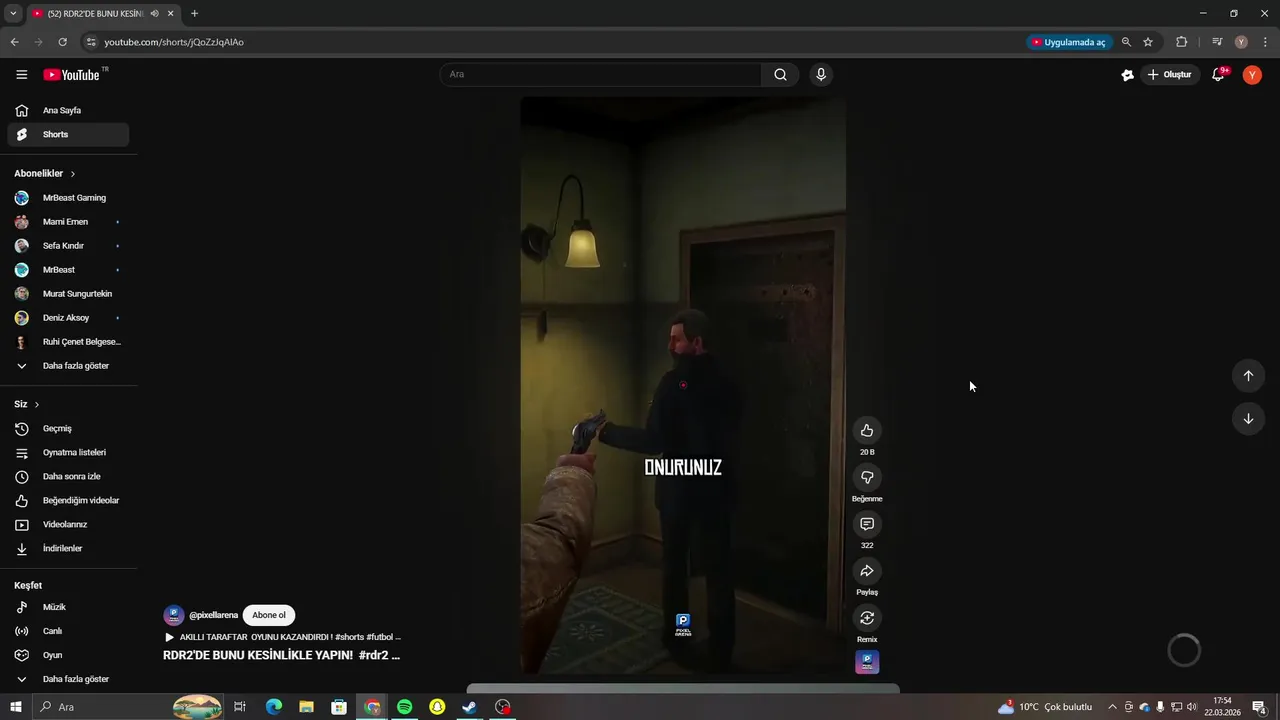Open Steam from taskbar
This screenshot has width=1280, height=720.
(x=469, y=707)
